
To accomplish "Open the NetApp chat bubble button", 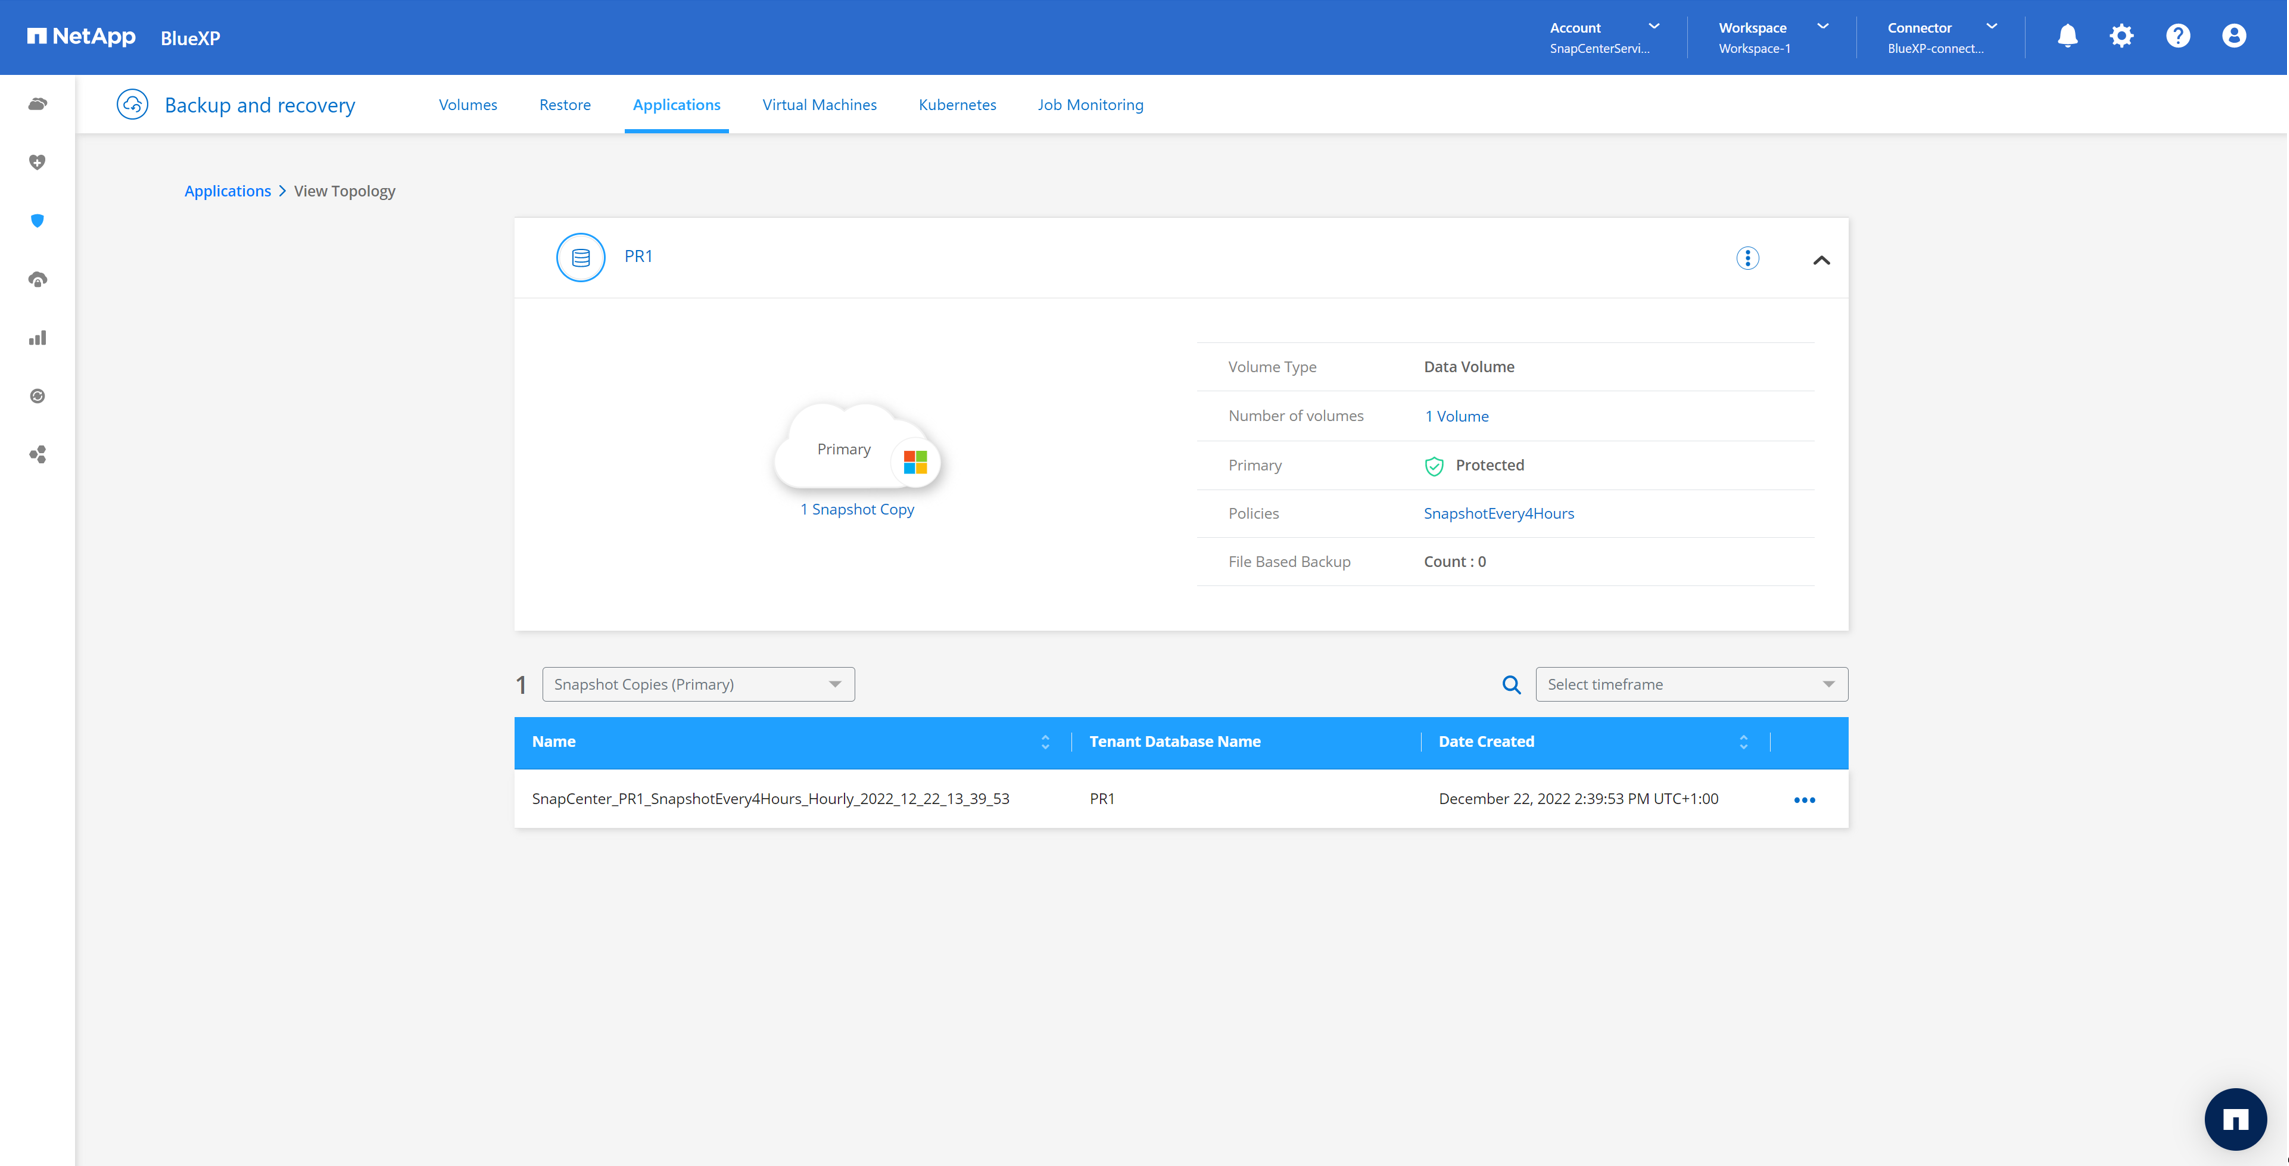I will point(2234,1119).
